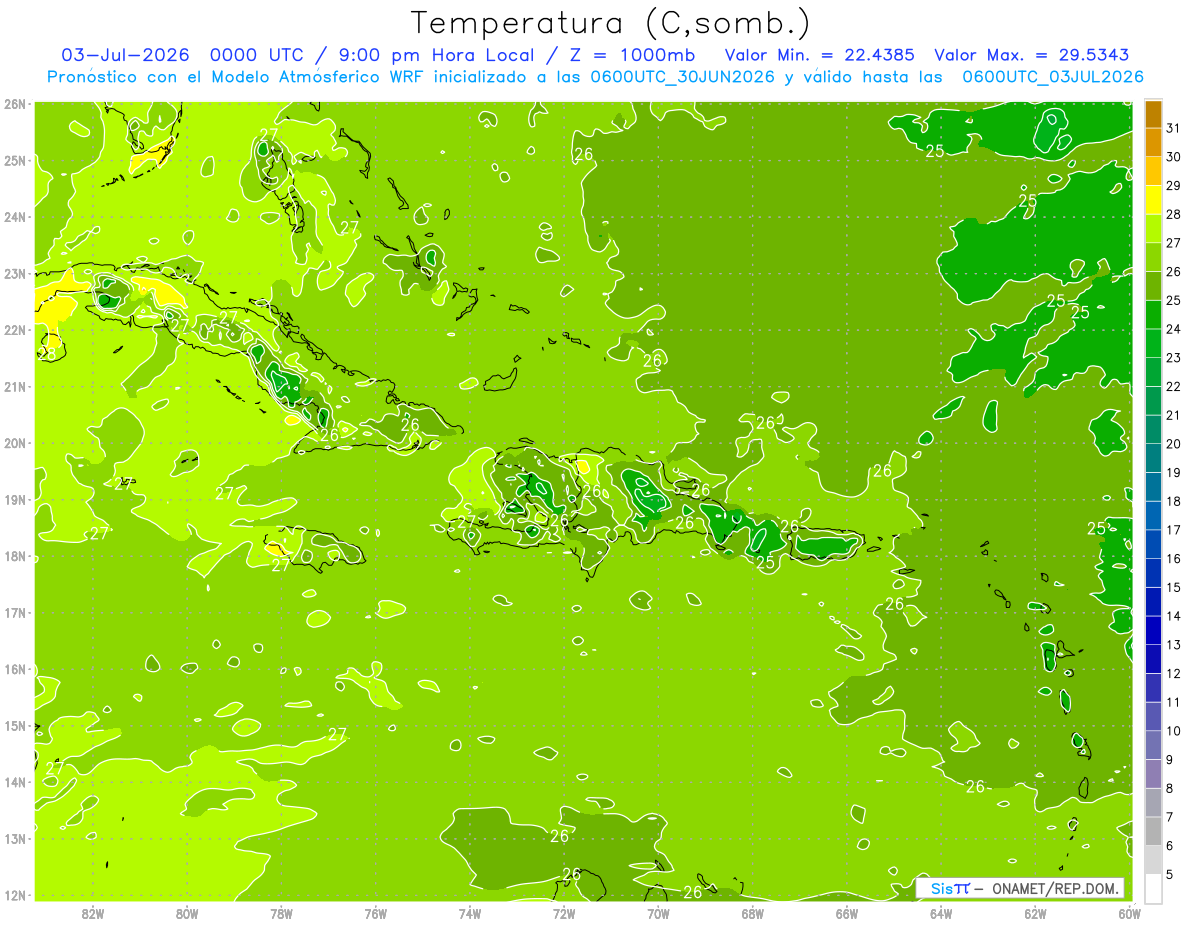This screenshot has width=1200, height=927.
Task: Click the 'Temperatura (C,somb.)' map title
Action: [x=611, y=23]
